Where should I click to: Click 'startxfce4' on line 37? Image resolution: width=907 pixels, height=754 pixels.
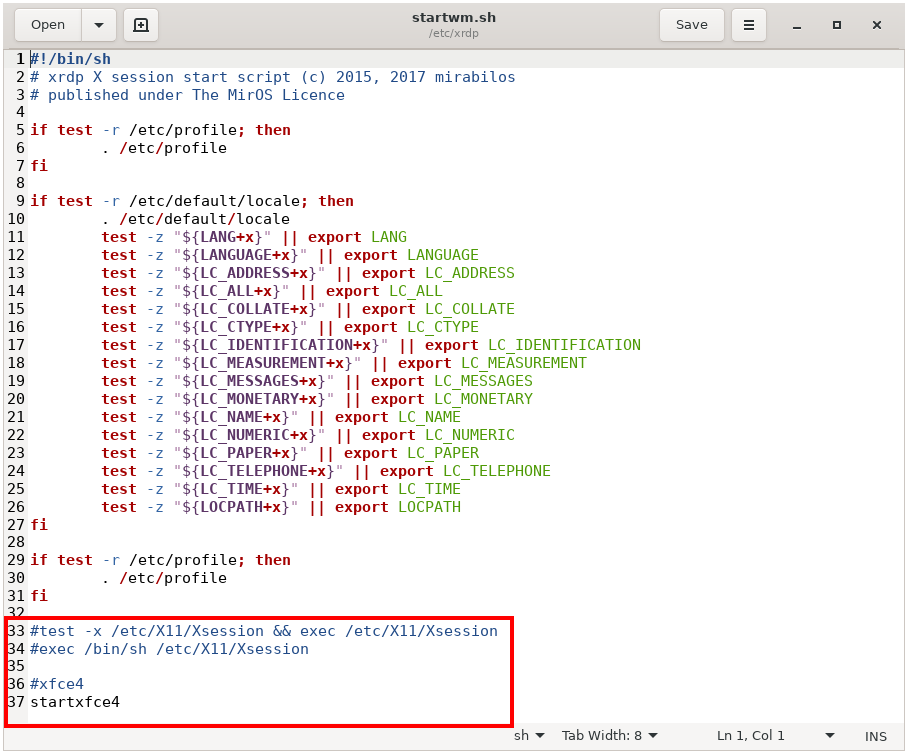[x=75, y=702]
